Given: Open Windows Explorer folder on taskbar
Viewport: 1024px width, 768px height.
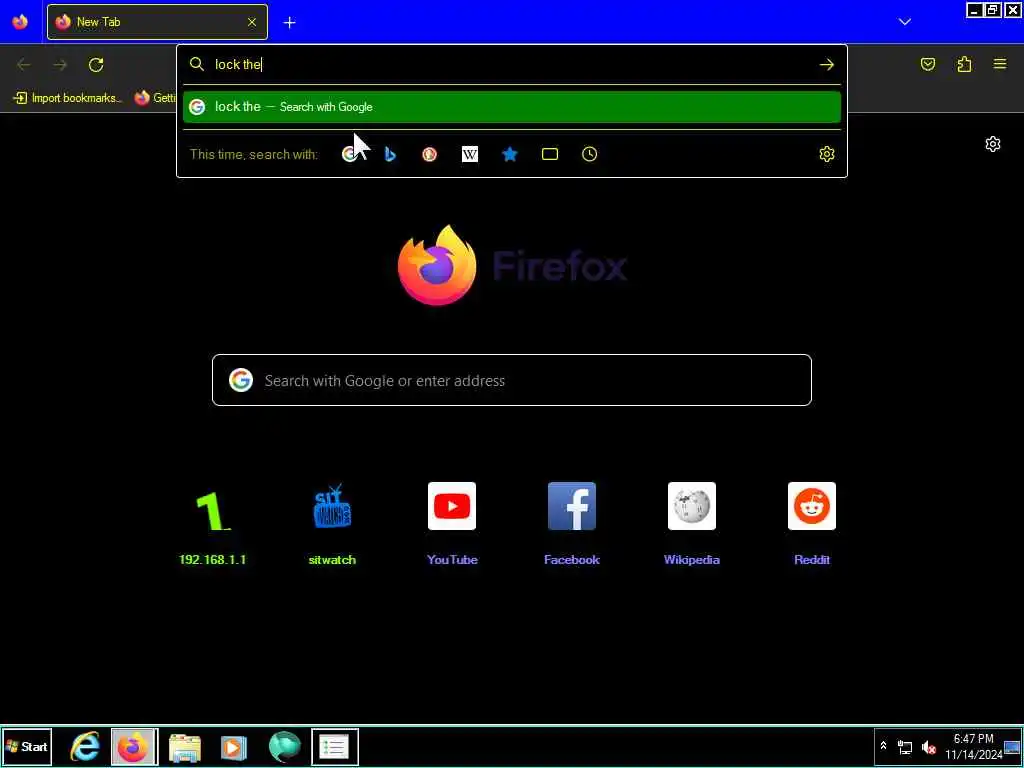Looking at the screenshot, I should (185, 747).
